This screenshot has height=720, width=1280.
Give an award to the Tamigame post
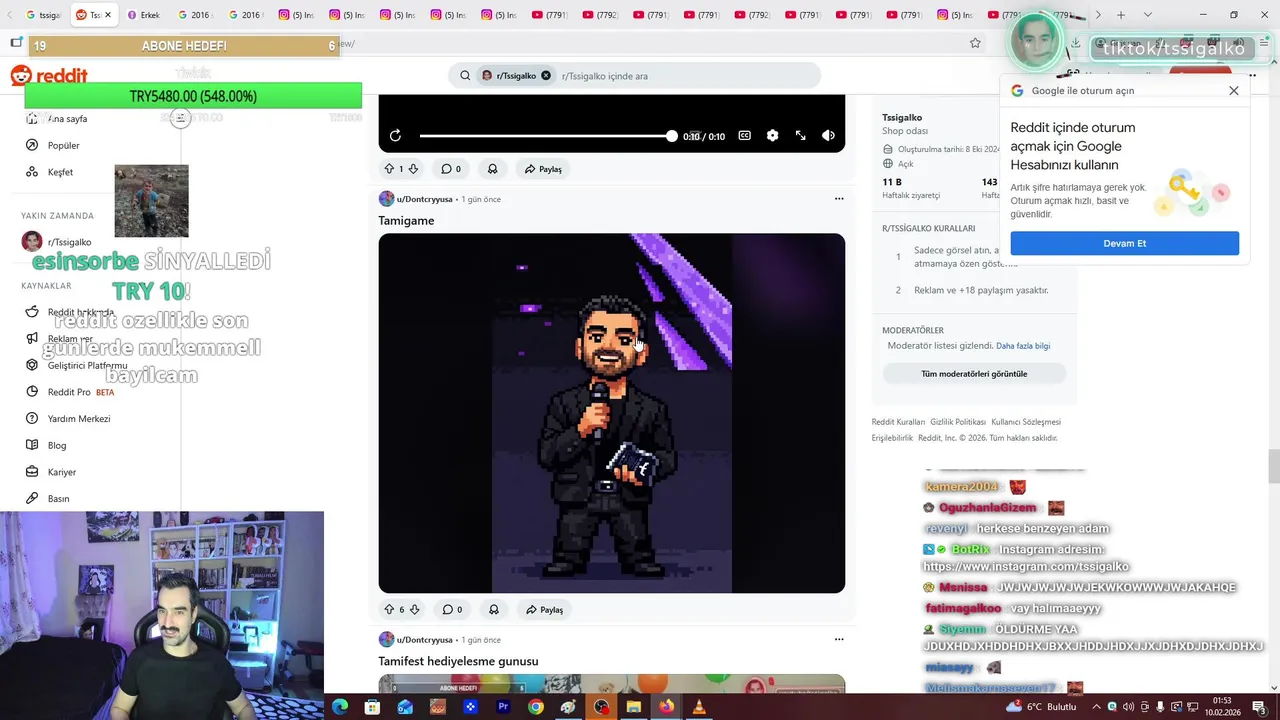point(493,609)
